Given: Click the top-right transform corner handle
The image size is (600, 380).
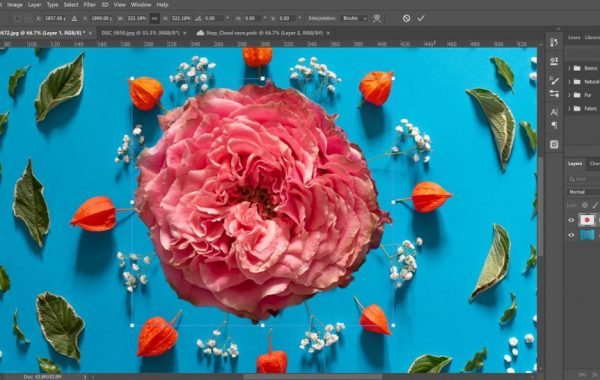Looking at the screenshot, I should click(x=393, y=78).
